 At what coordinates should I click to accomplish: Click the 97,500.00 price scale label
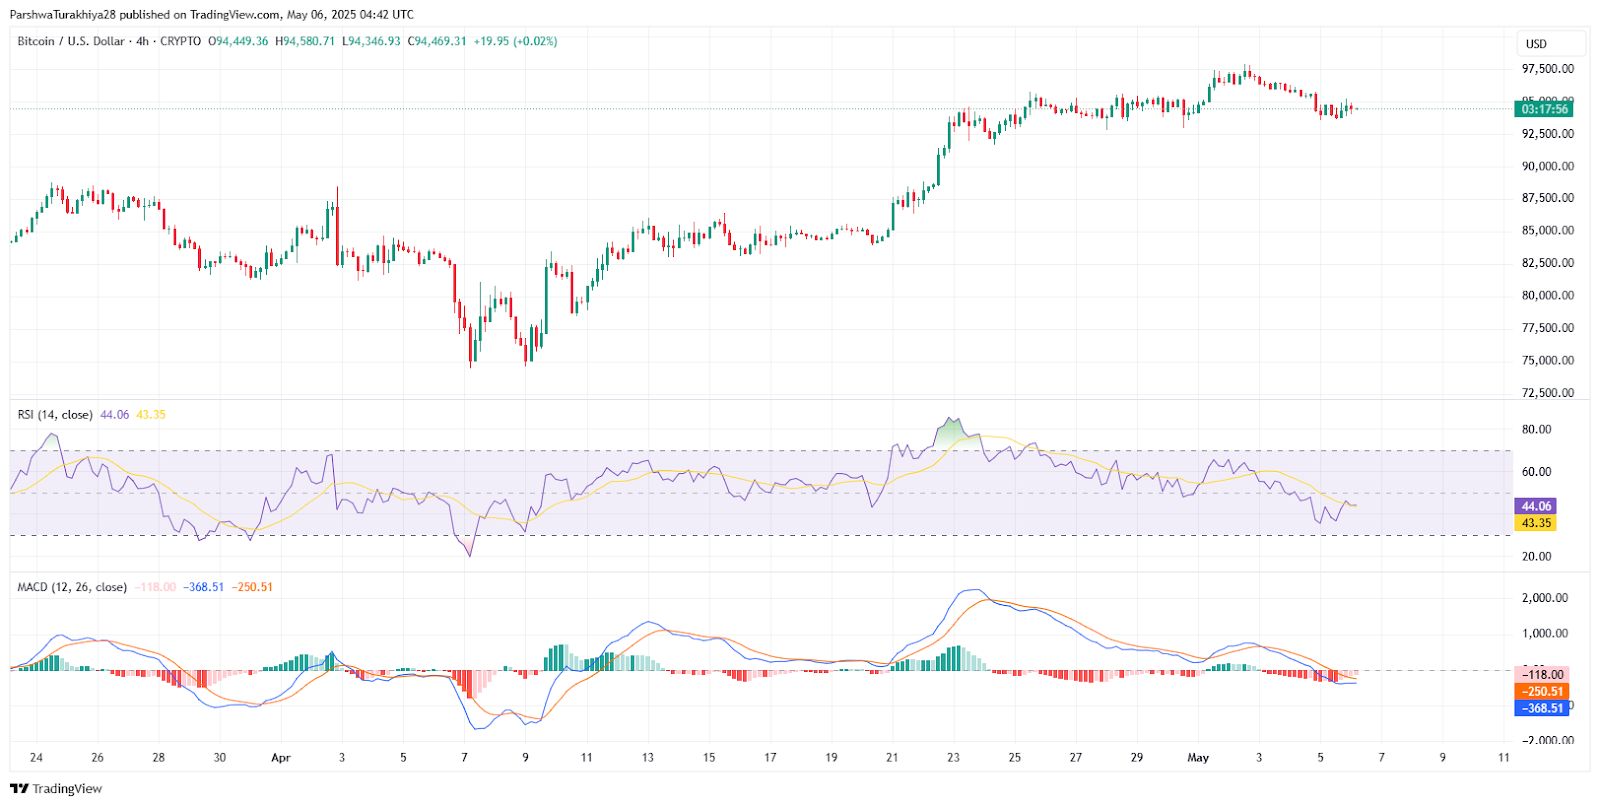click(x=1547, y=69)
